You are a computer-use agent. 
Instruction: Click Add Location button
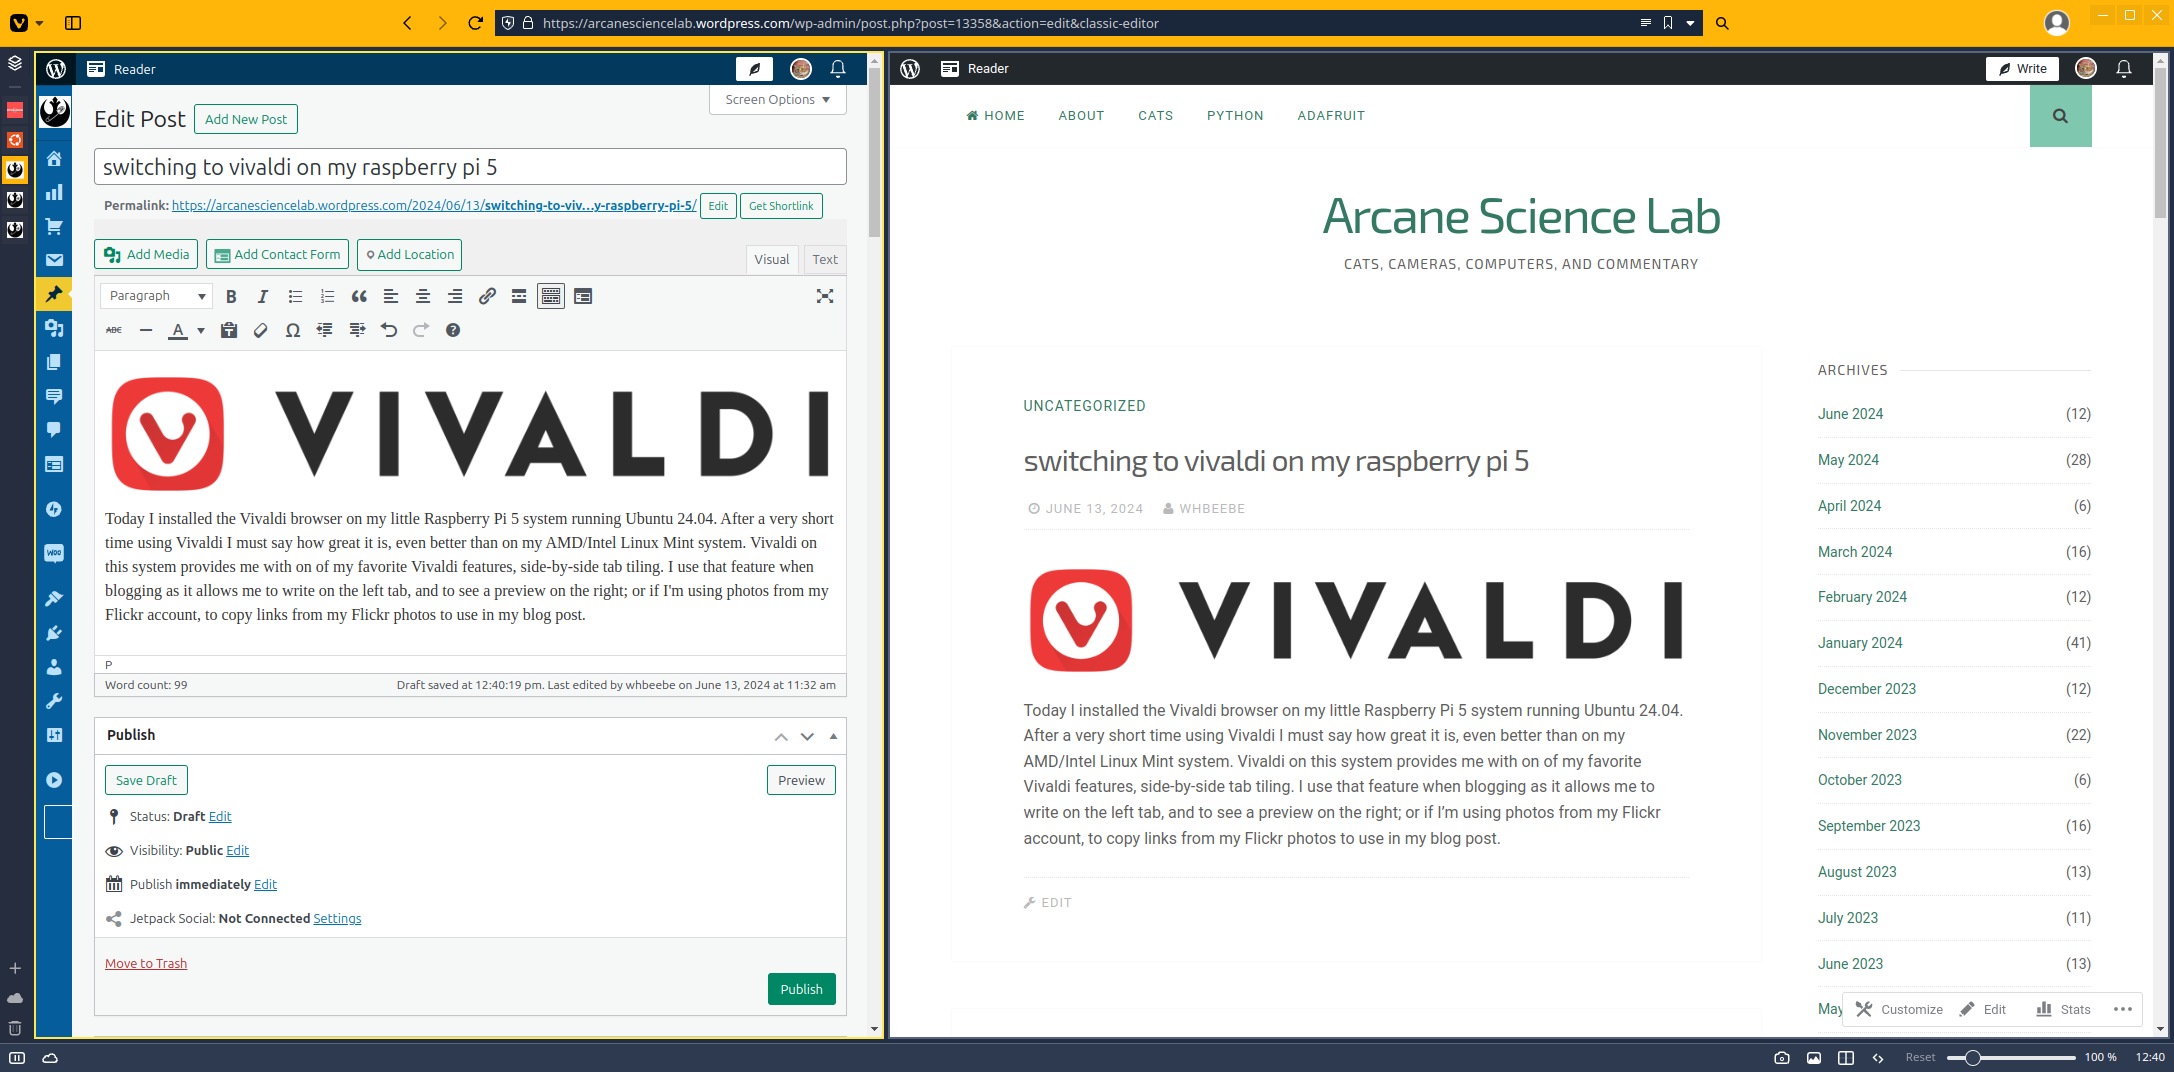[x=409, y=254]
